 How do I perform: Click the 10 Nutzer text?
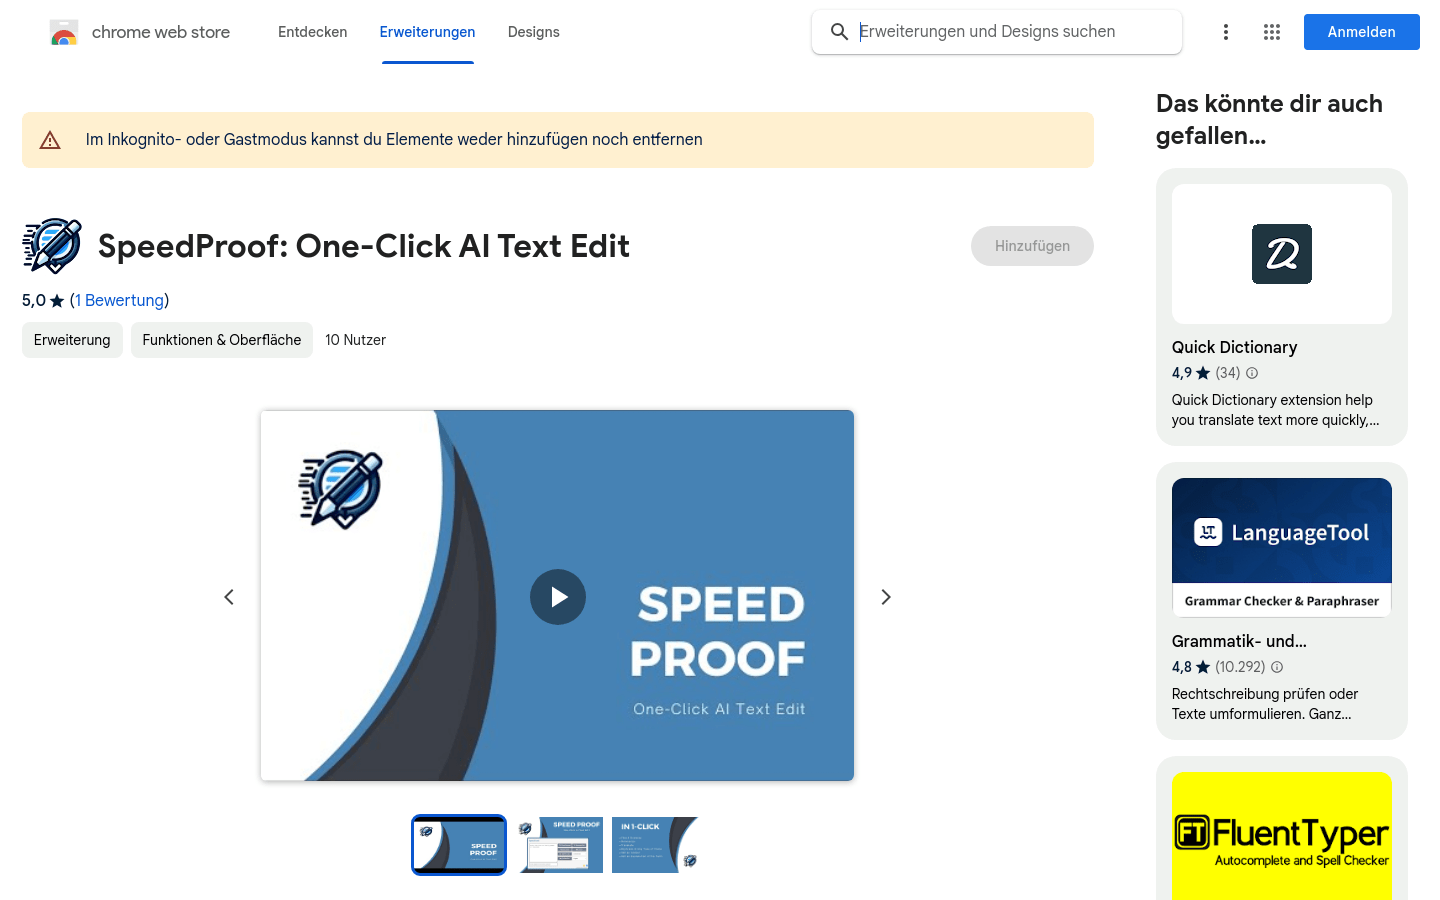pos(355,340)
